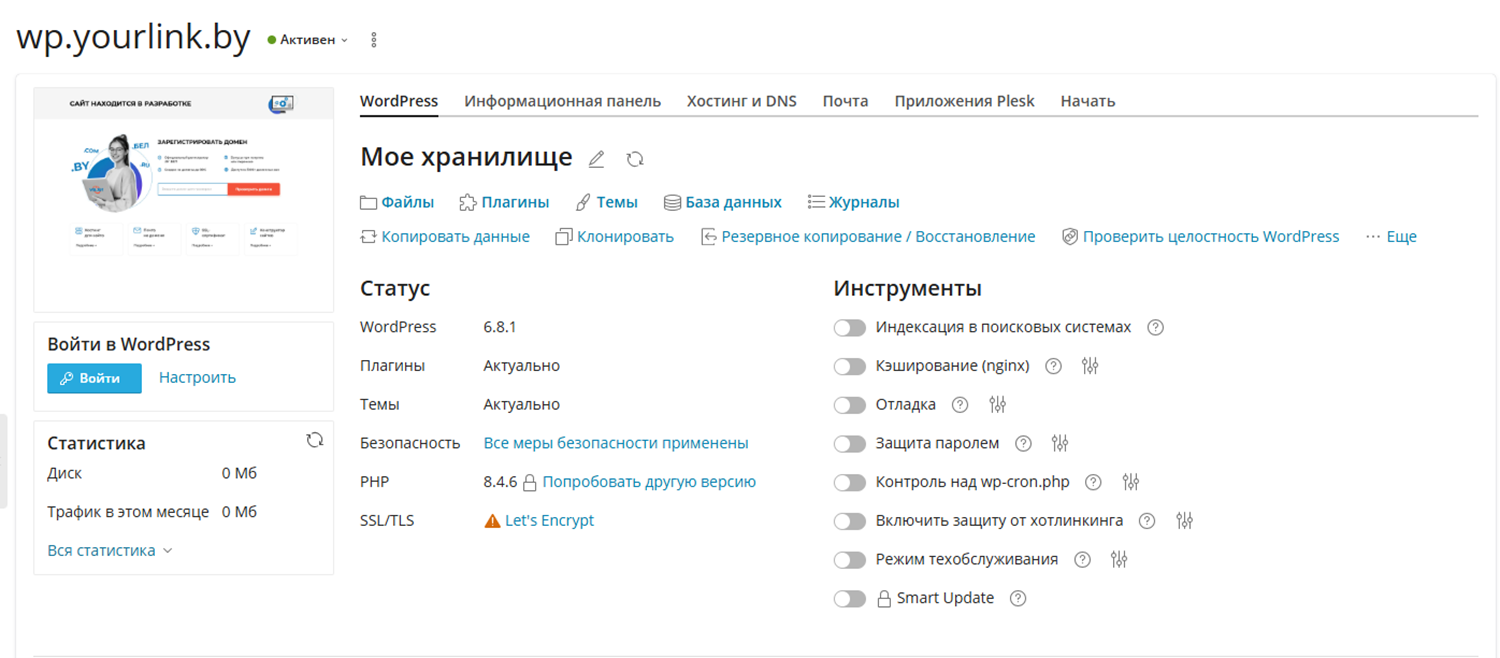Click the Настроить link
This screenshot has height=658, width=1500.
[197, 378]
